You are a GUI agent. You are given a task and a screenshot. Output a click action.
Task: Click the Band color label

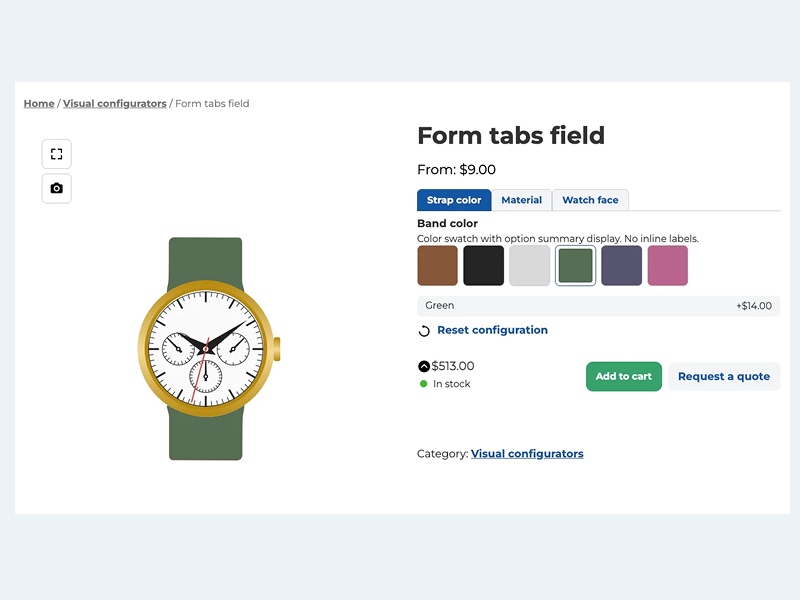(447, 223)
